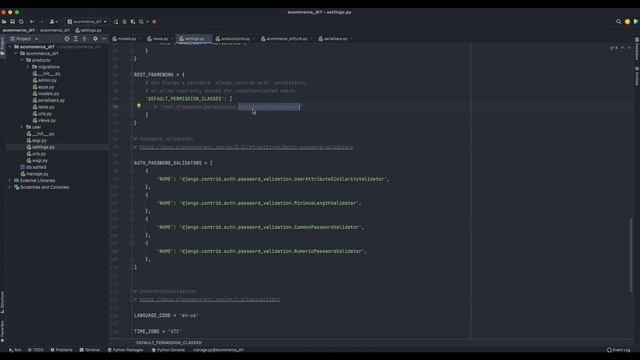This screenshot has width=640, height=360.
Task: Open the Problems tool window button
Action: coord(61,350)
